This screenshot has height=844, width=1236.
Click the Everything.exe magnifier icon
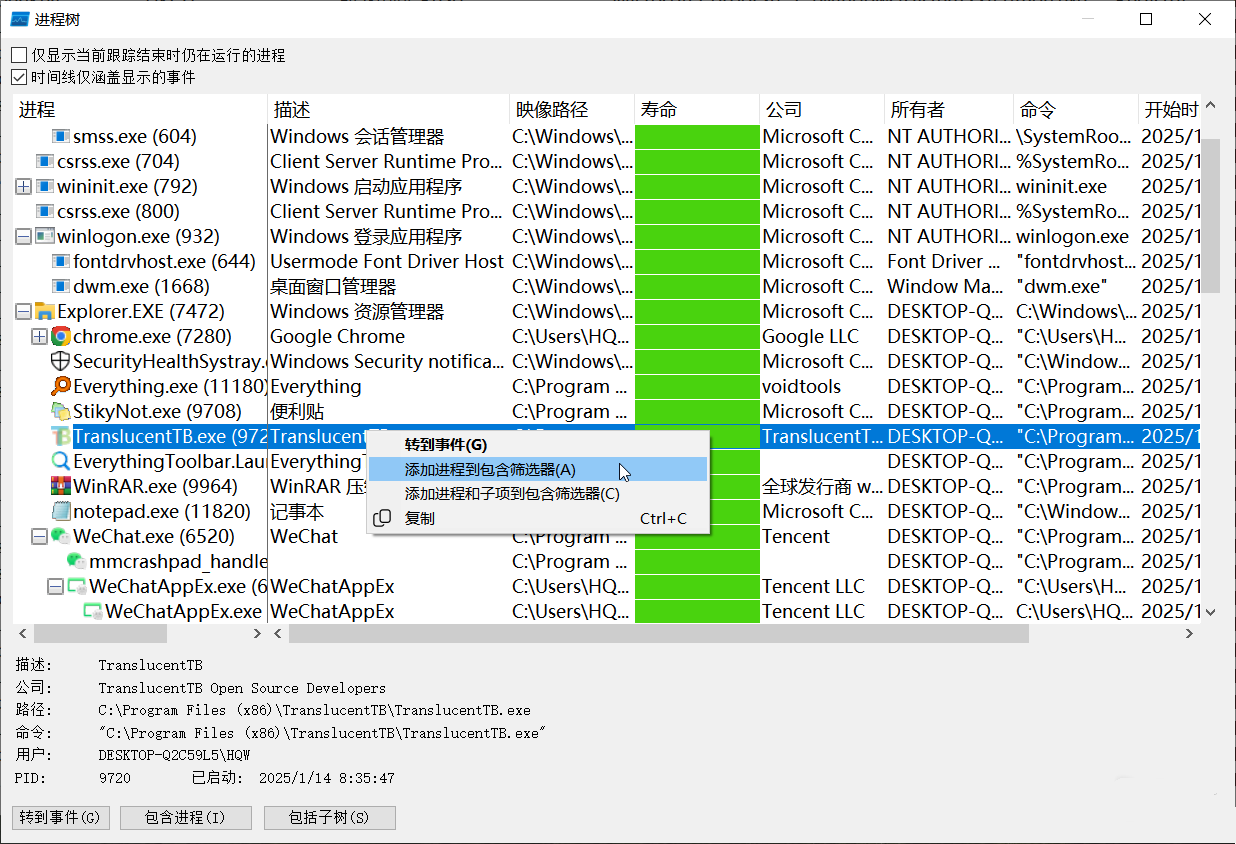pyautogui.click(x=60, y=386)
